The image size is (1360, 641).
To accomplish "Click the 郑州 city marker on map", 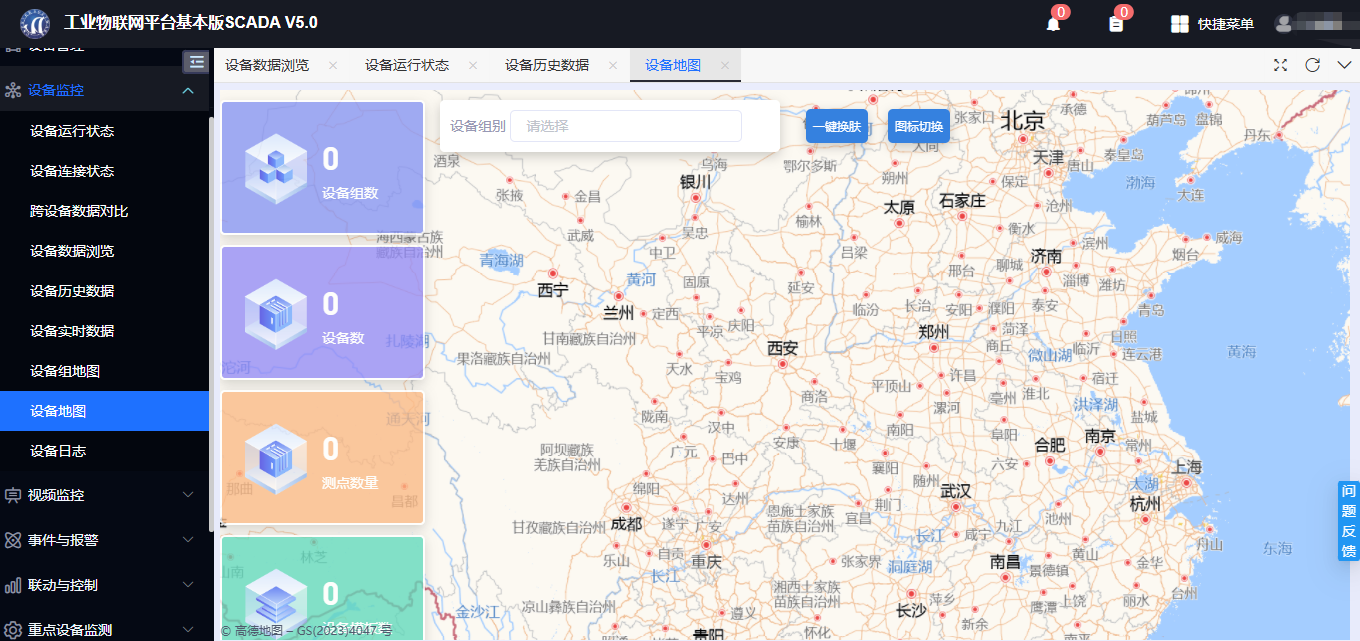I will [934, 348].
